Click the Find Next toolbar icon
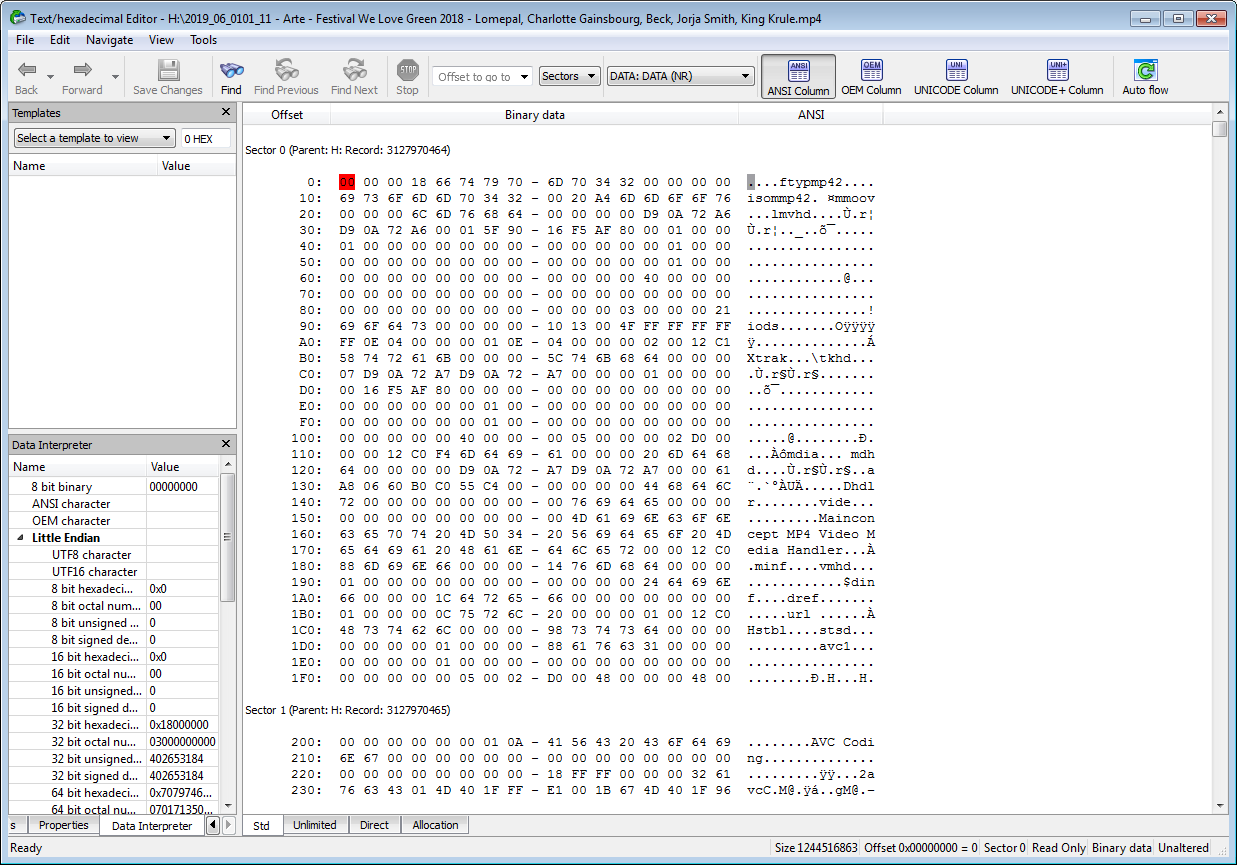1237x865 pixels. (x=354, y=69)
